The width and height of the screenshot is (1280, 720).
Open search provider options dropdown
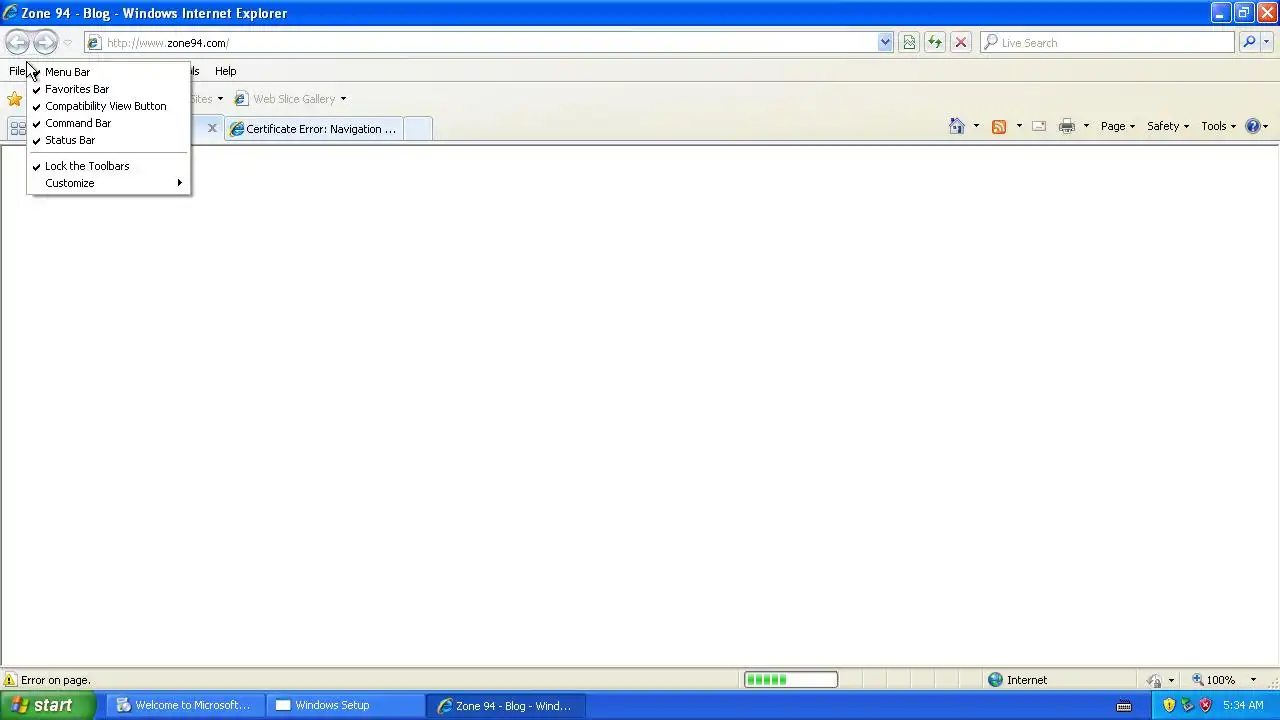1267,43
